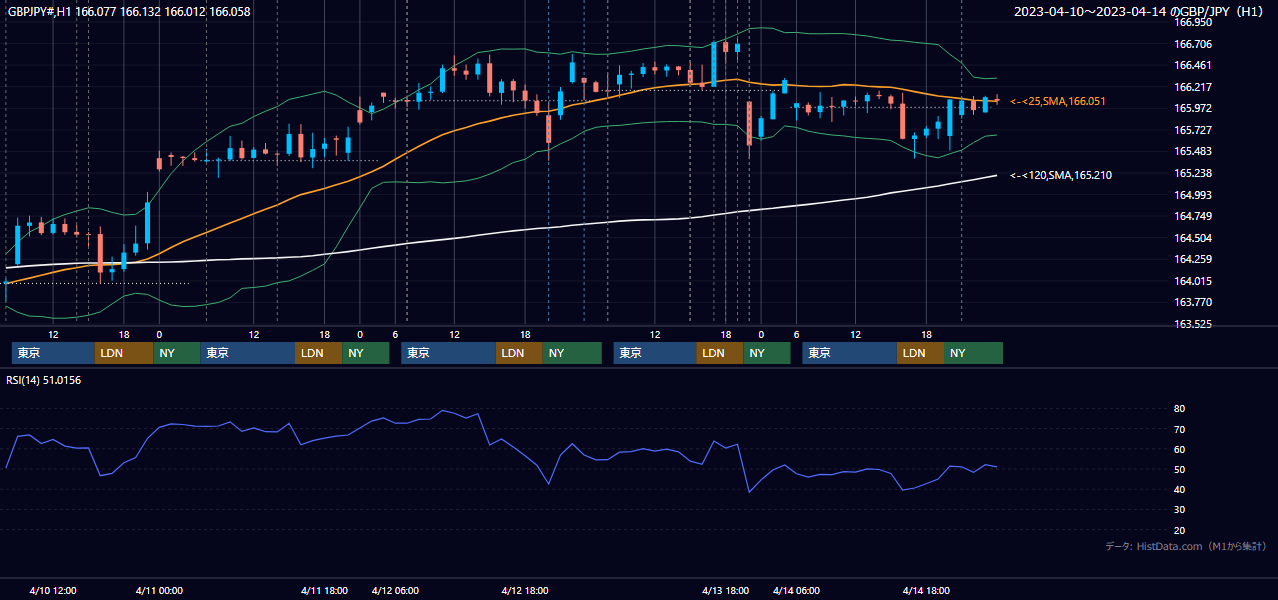The image size is (1278, 600).
Task: Click price axis value 164.259
Action: pos(1192,259)
